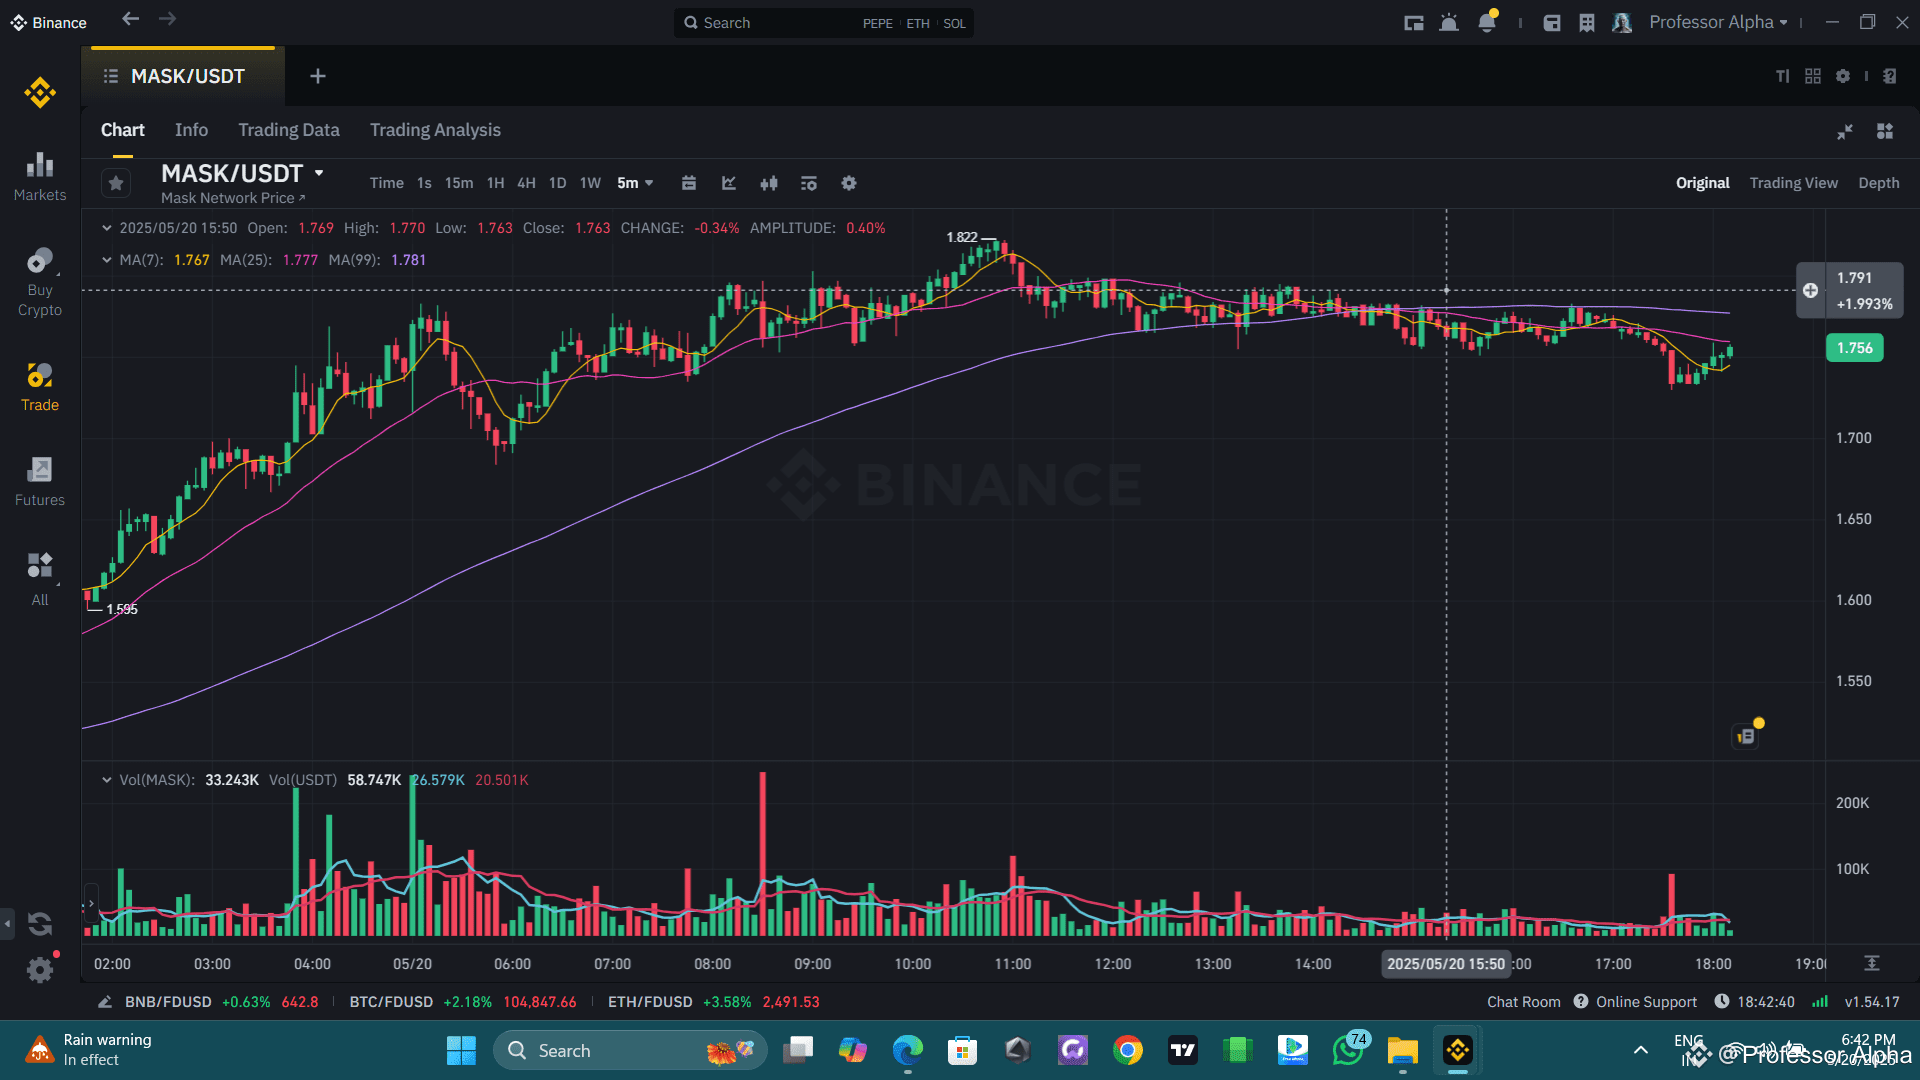The height and width of the screenshot is (1080, 1920).
Task: Open the orders bookmark icon
Action: 1587,23
